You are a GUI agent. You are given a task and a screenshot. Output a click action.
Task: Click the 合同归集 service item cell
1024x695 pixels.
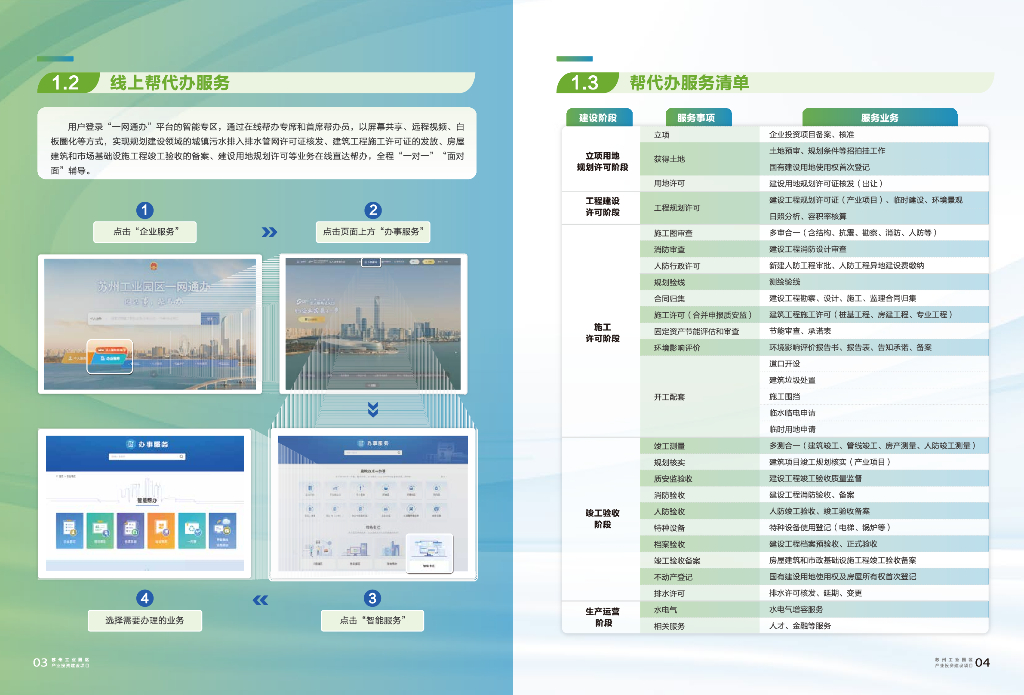tap(700, 299)
